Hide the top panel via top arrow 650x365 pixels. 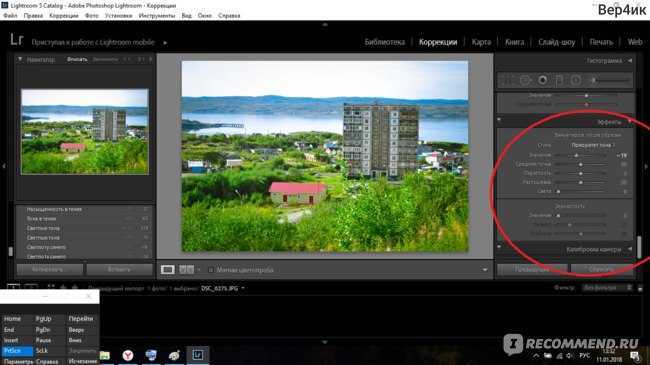pos(325,25)
